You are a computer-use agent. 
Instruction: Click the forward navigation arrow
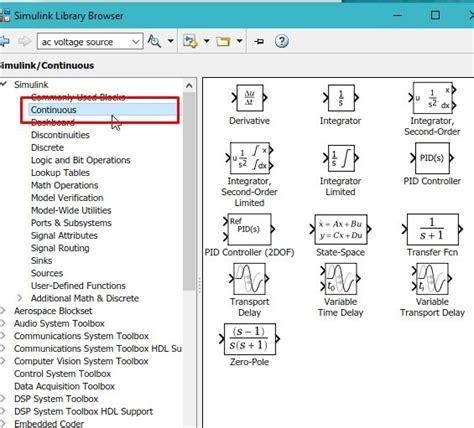coord(24,41)
